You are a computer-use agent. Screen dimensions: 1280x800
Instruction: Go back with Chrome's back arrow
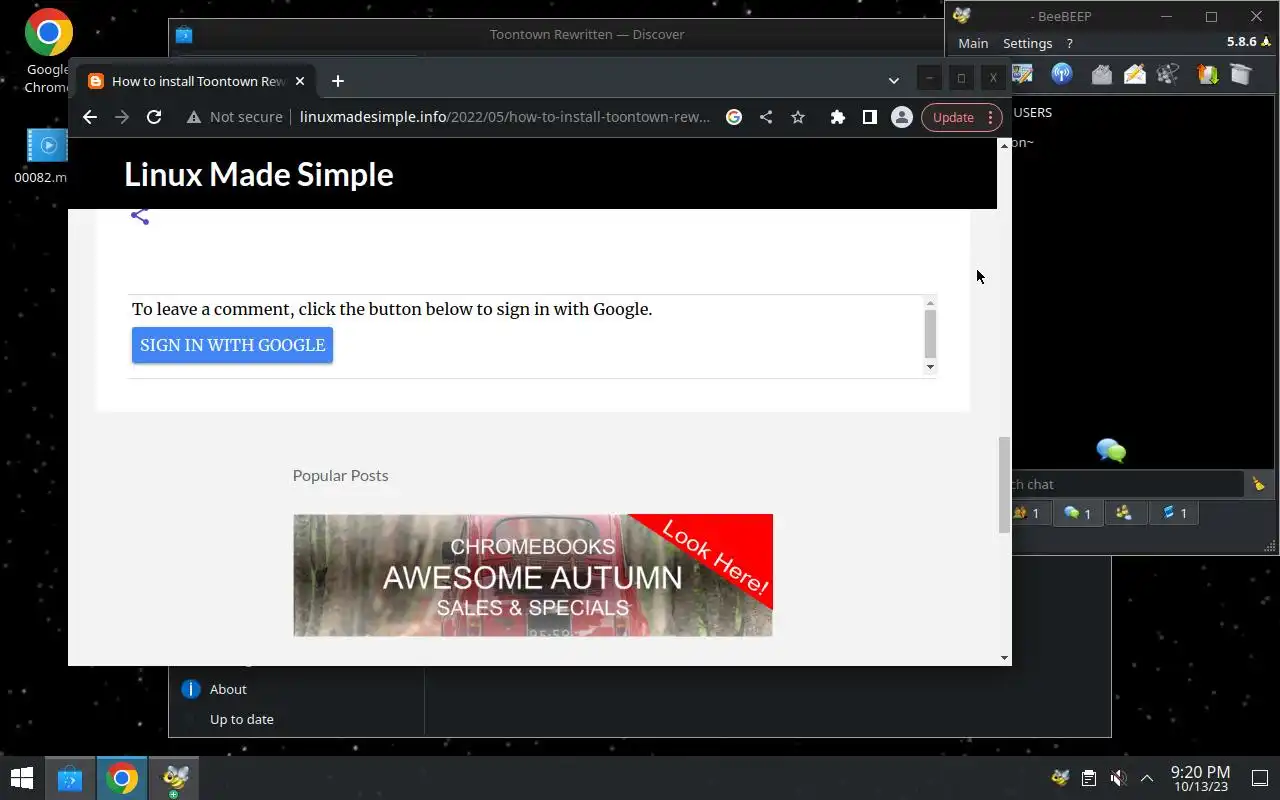pos(90,117)
